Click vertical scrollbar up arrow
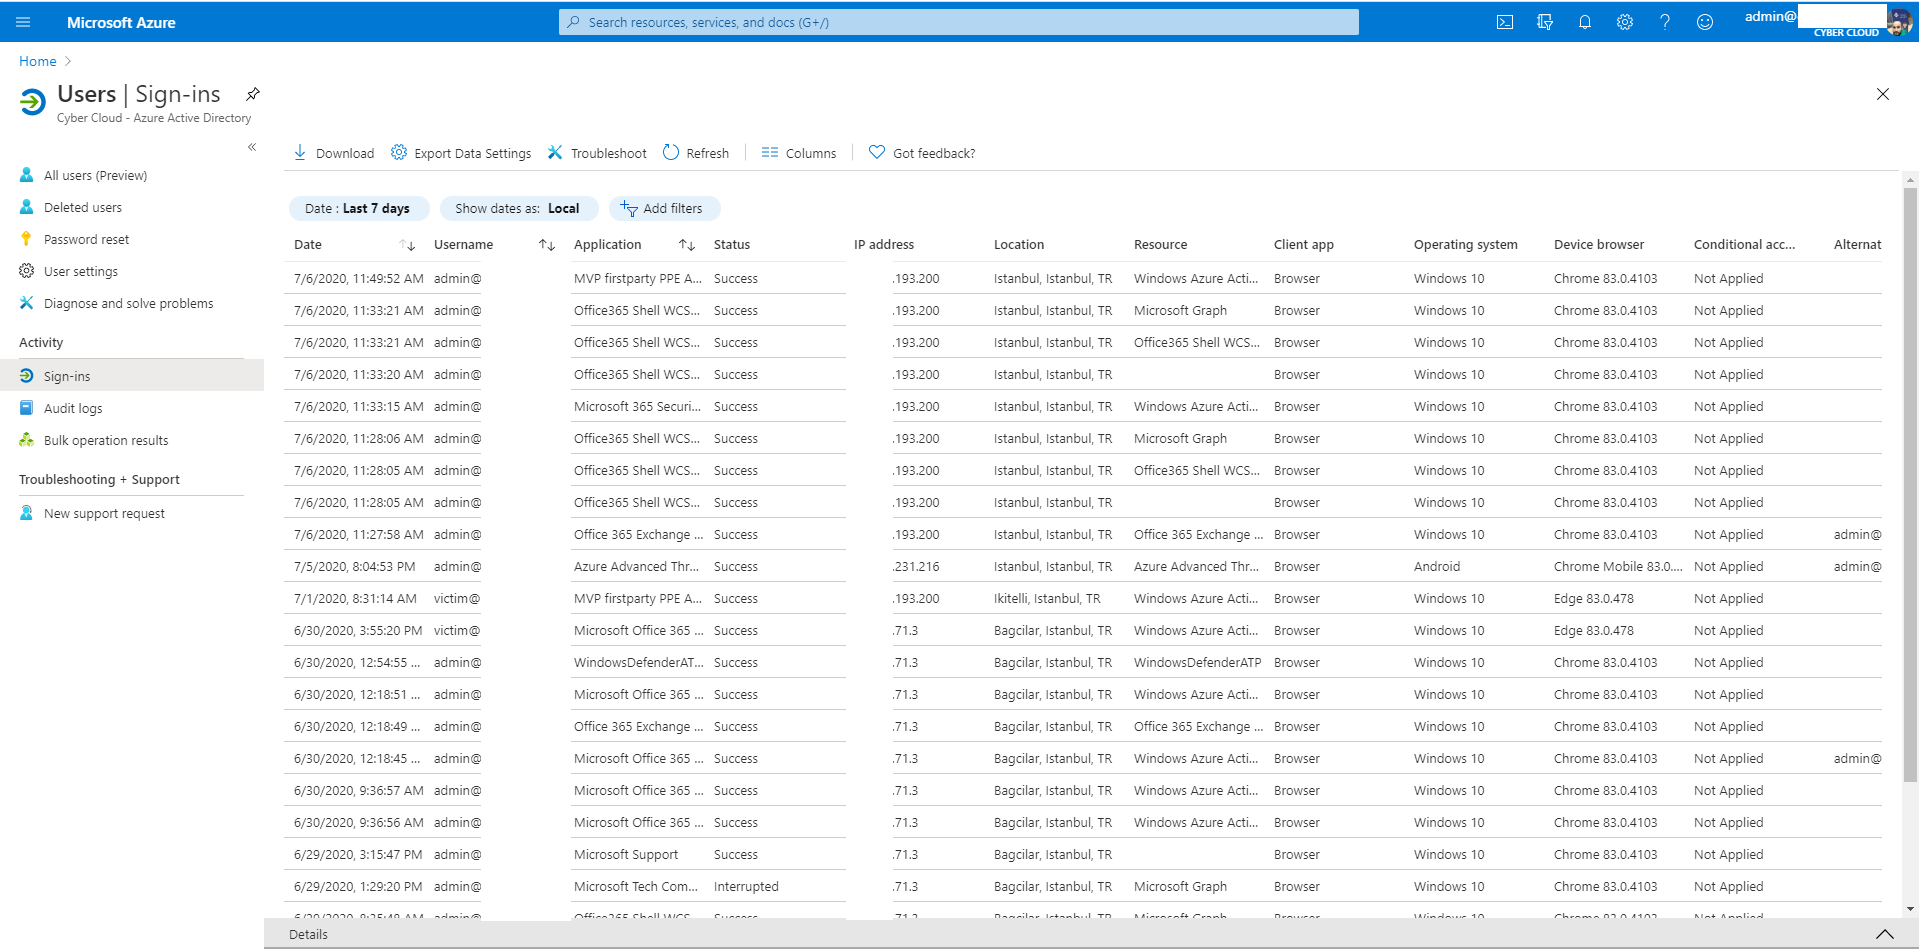Screen dimensions: 1919x949 [1910, 181]
